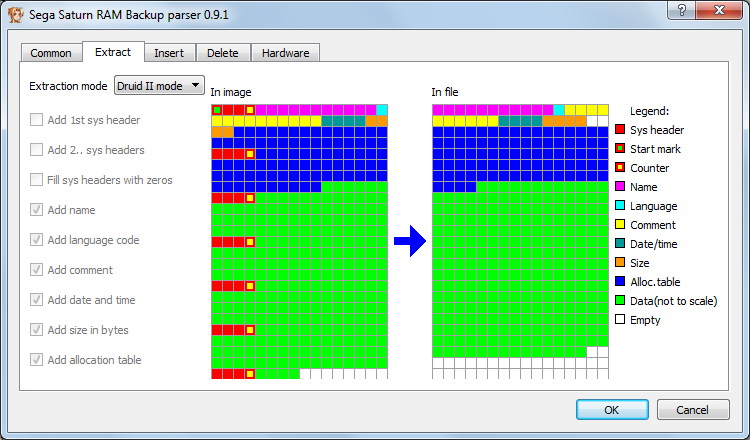The image size is (750, 440).
Task: Open the Hardware tab
Action: [286, 53]
